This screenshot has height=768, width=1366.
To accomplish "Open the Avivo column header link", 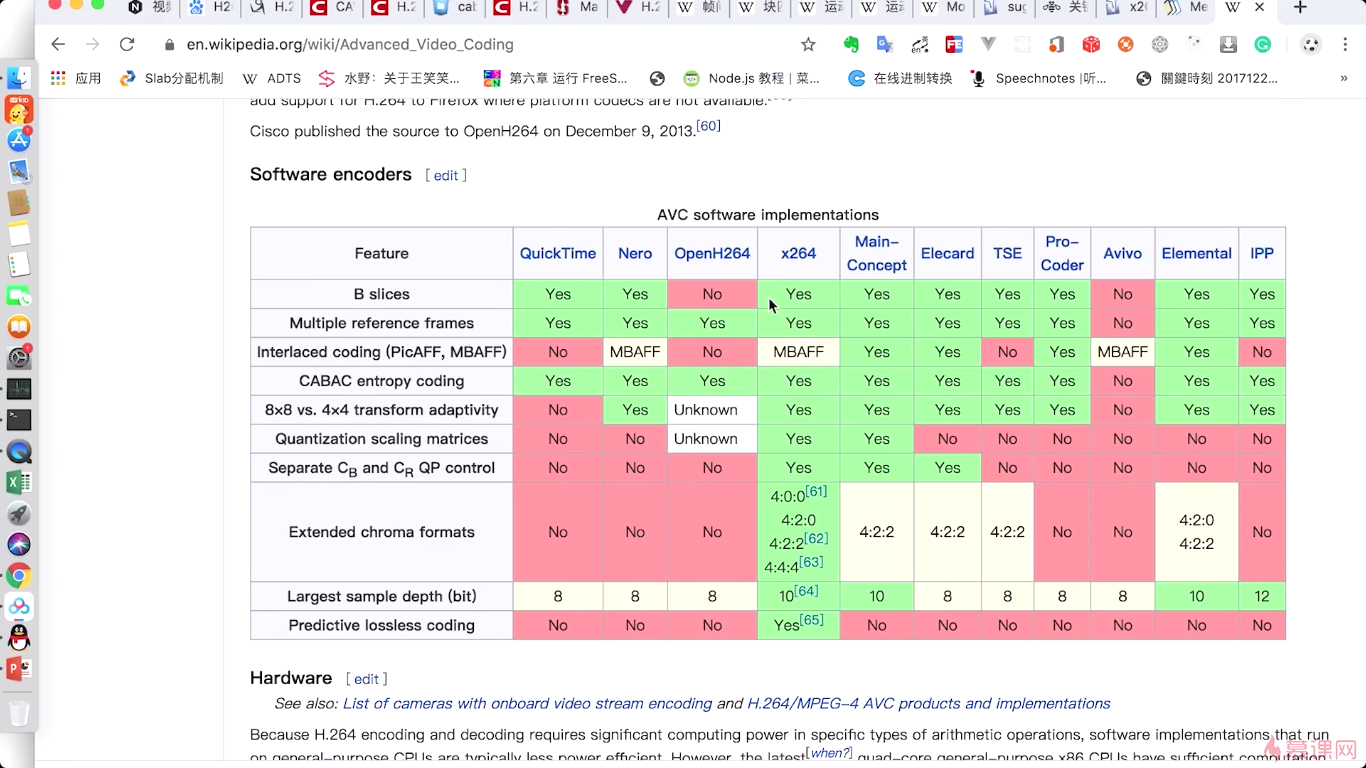I will coord(1123,254).
